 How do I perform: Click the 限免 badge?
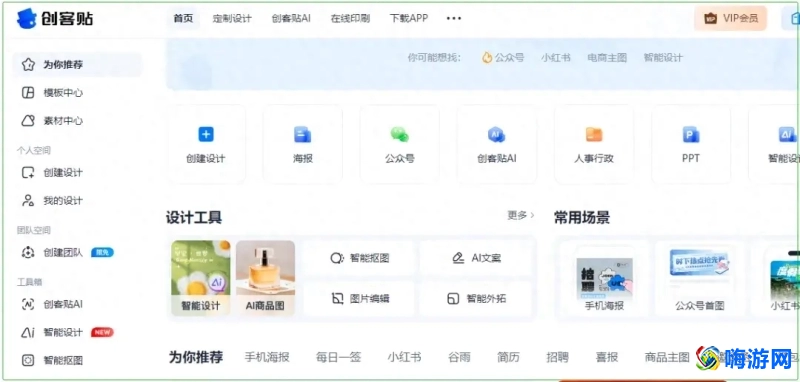click(102, 252)
